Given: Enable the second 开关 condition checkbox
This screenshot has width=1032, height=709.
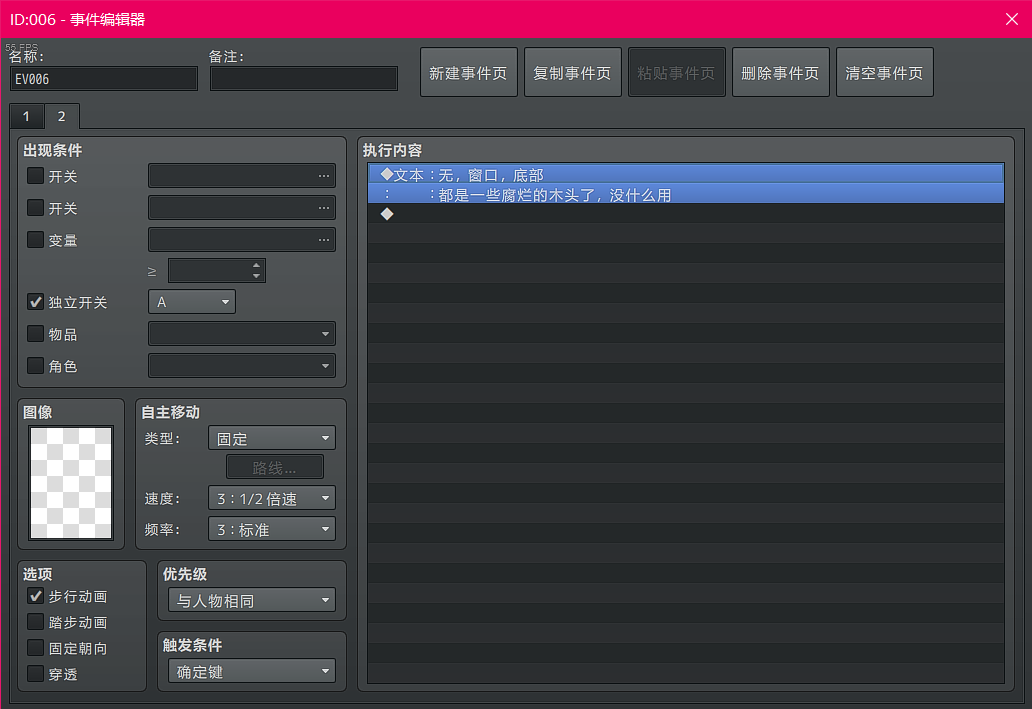Looking at the screenshot, I should pyautogui.click(x=36, y=208).
